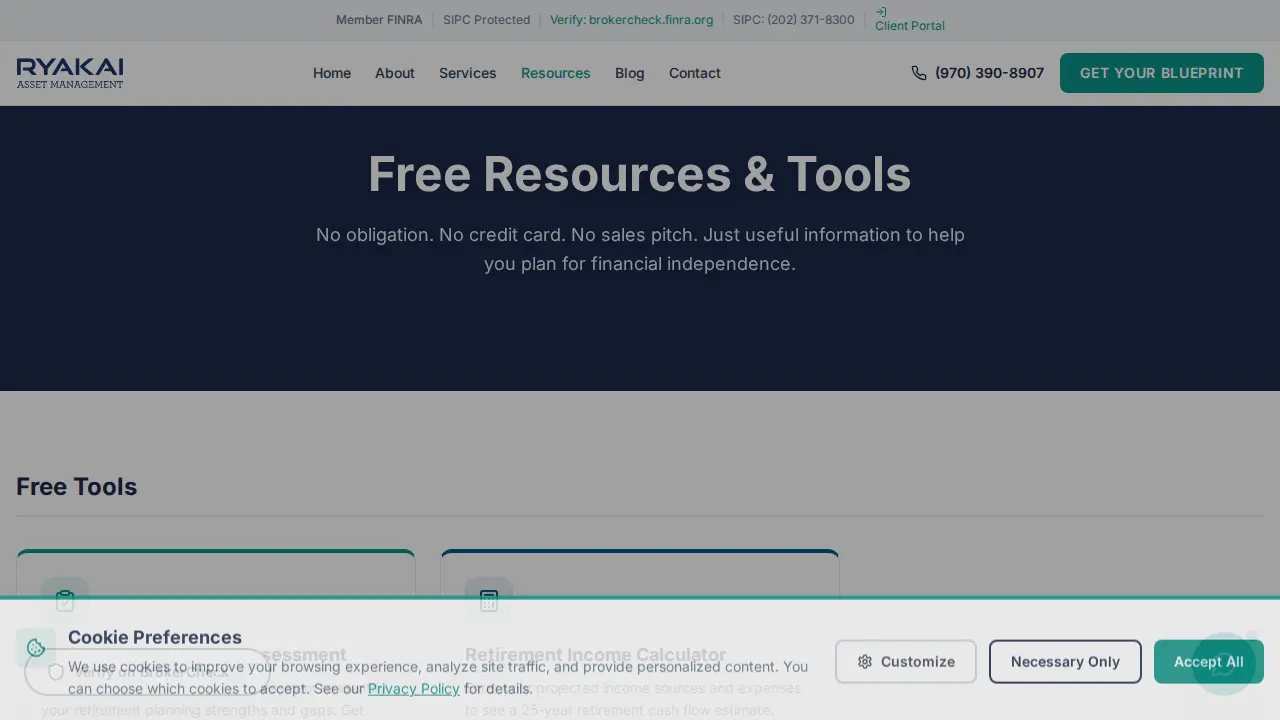Click the Cookie Preferences heading
Viewport: 1280px width, 720px height.
tap(155, 637)
